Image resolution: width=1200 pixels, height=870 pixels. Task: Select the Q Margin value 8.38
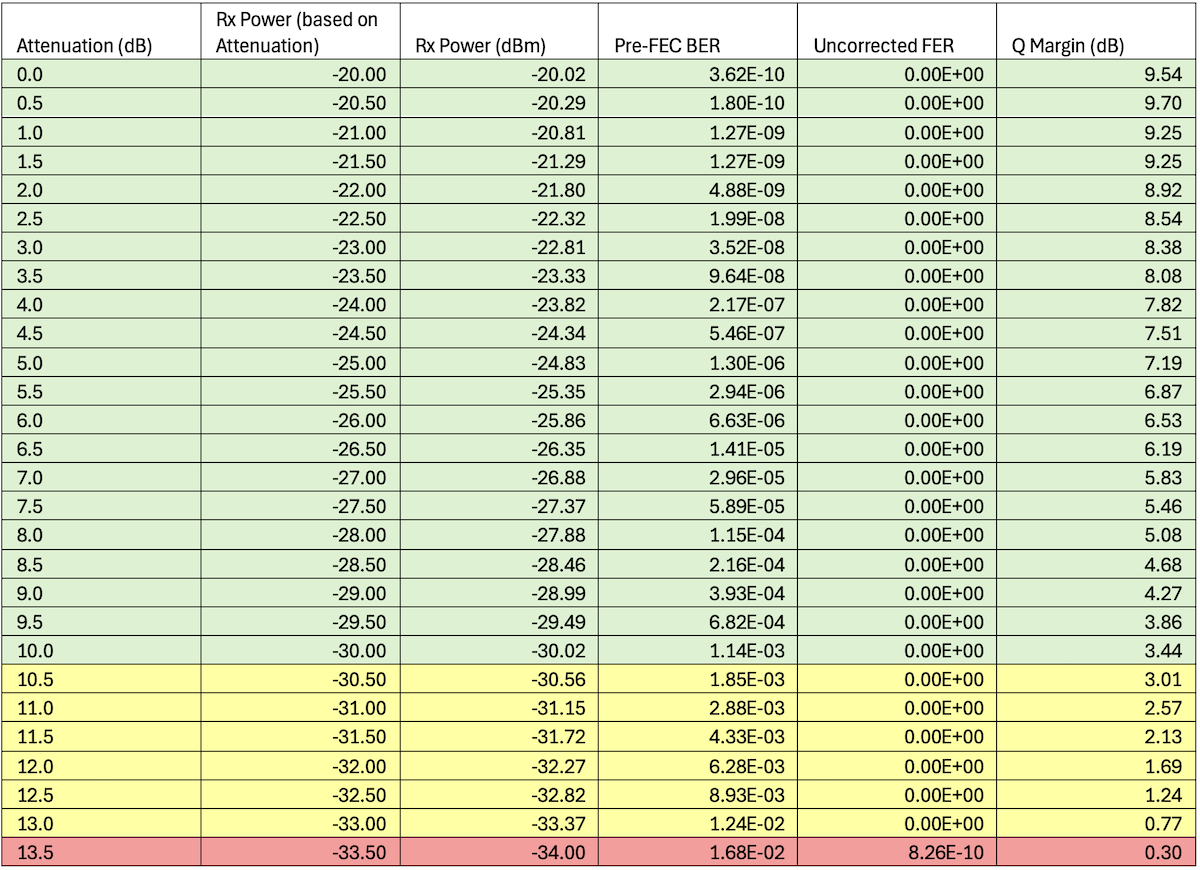pos(1096,248)
